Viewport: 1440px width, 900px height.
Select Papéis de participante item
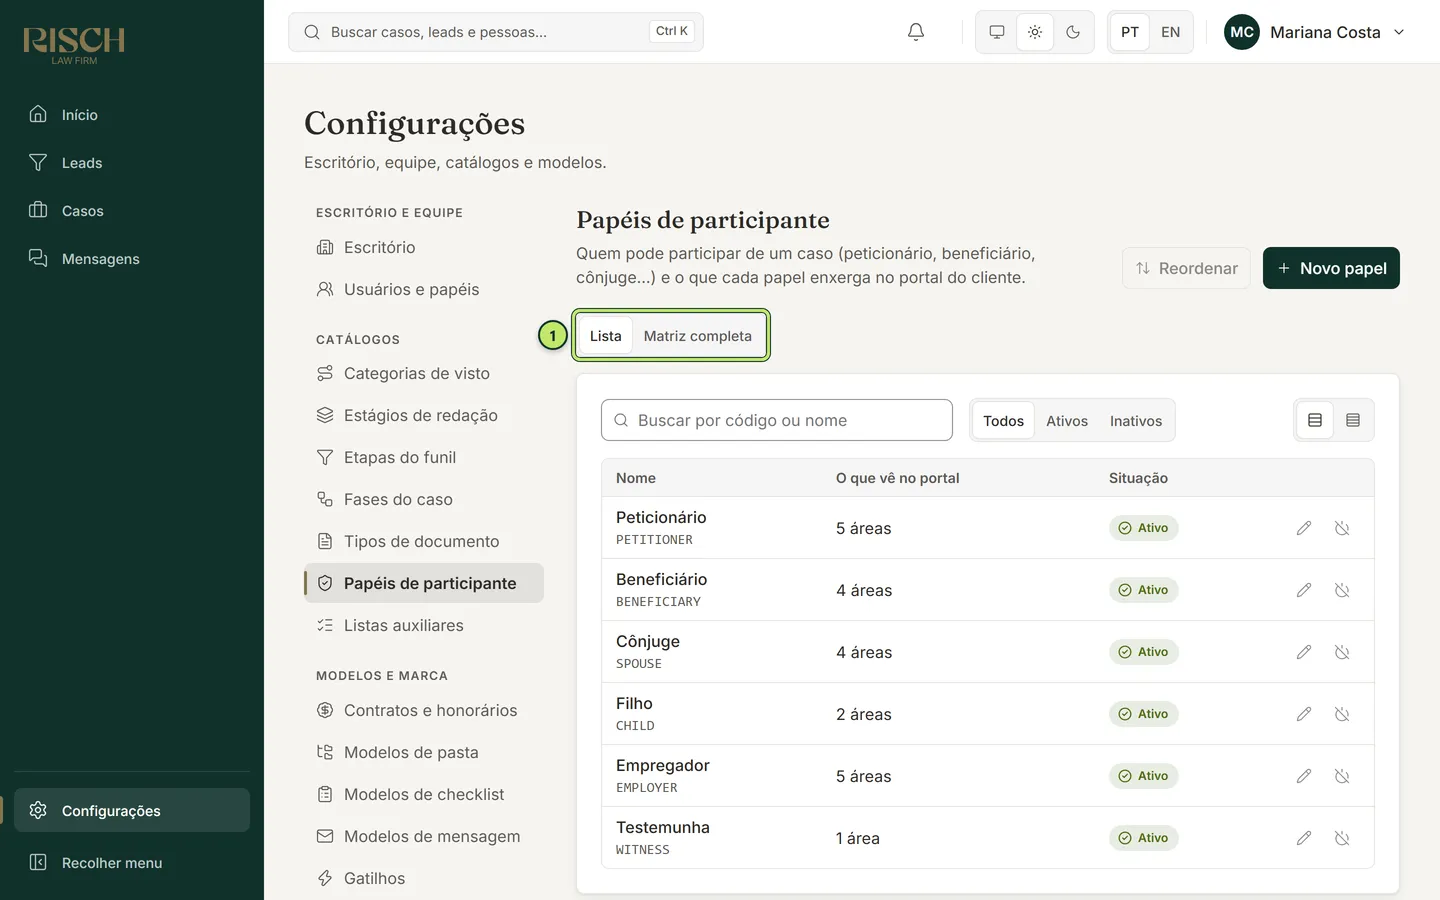424,583
